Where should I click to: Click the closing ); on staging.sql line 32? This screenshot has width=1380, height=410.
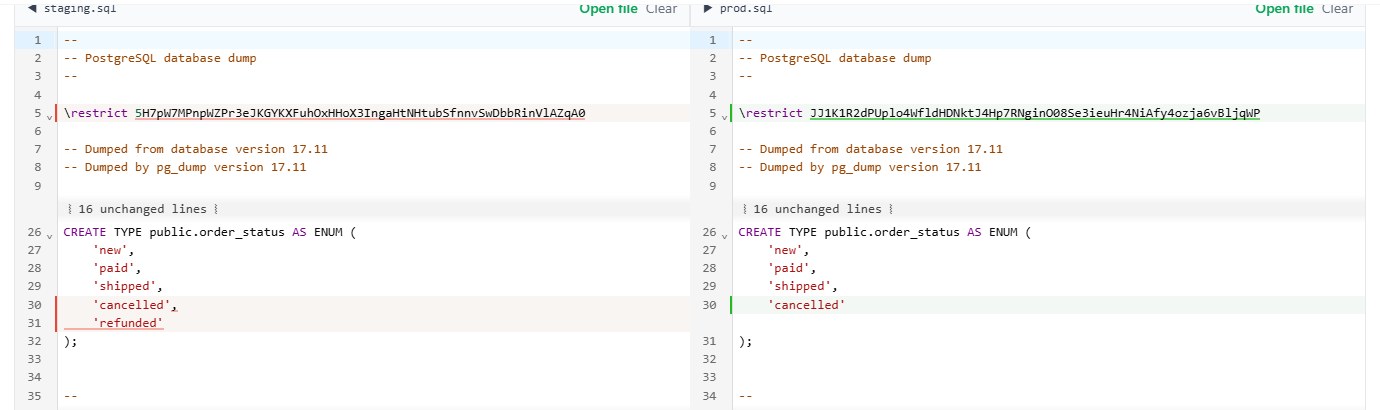tap(70, 341)
